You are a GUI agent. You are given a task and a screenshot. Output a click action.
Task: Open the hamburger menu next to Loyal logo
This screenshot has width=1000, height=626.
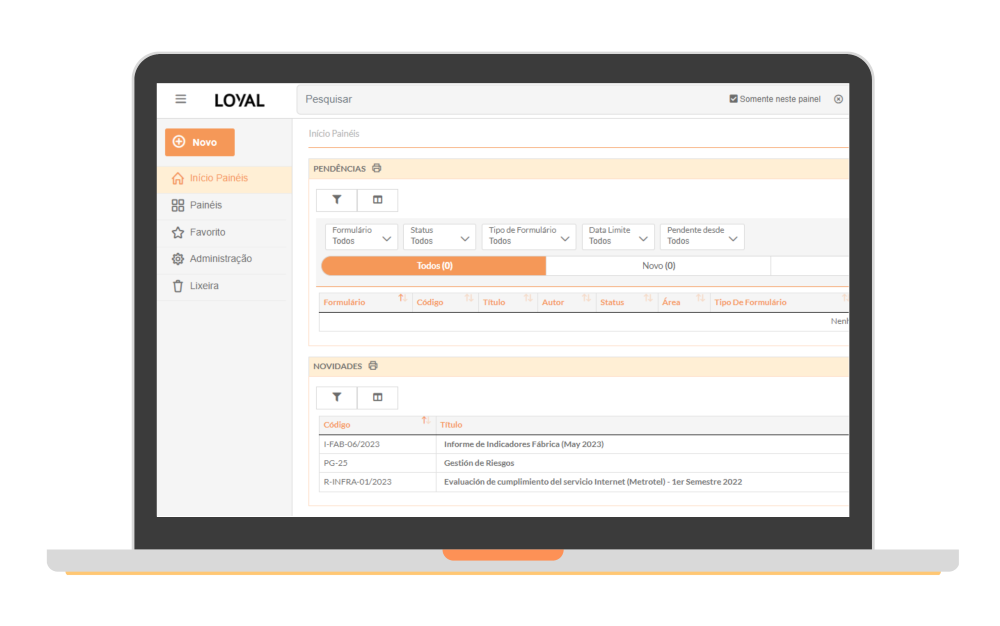[181, 99]
